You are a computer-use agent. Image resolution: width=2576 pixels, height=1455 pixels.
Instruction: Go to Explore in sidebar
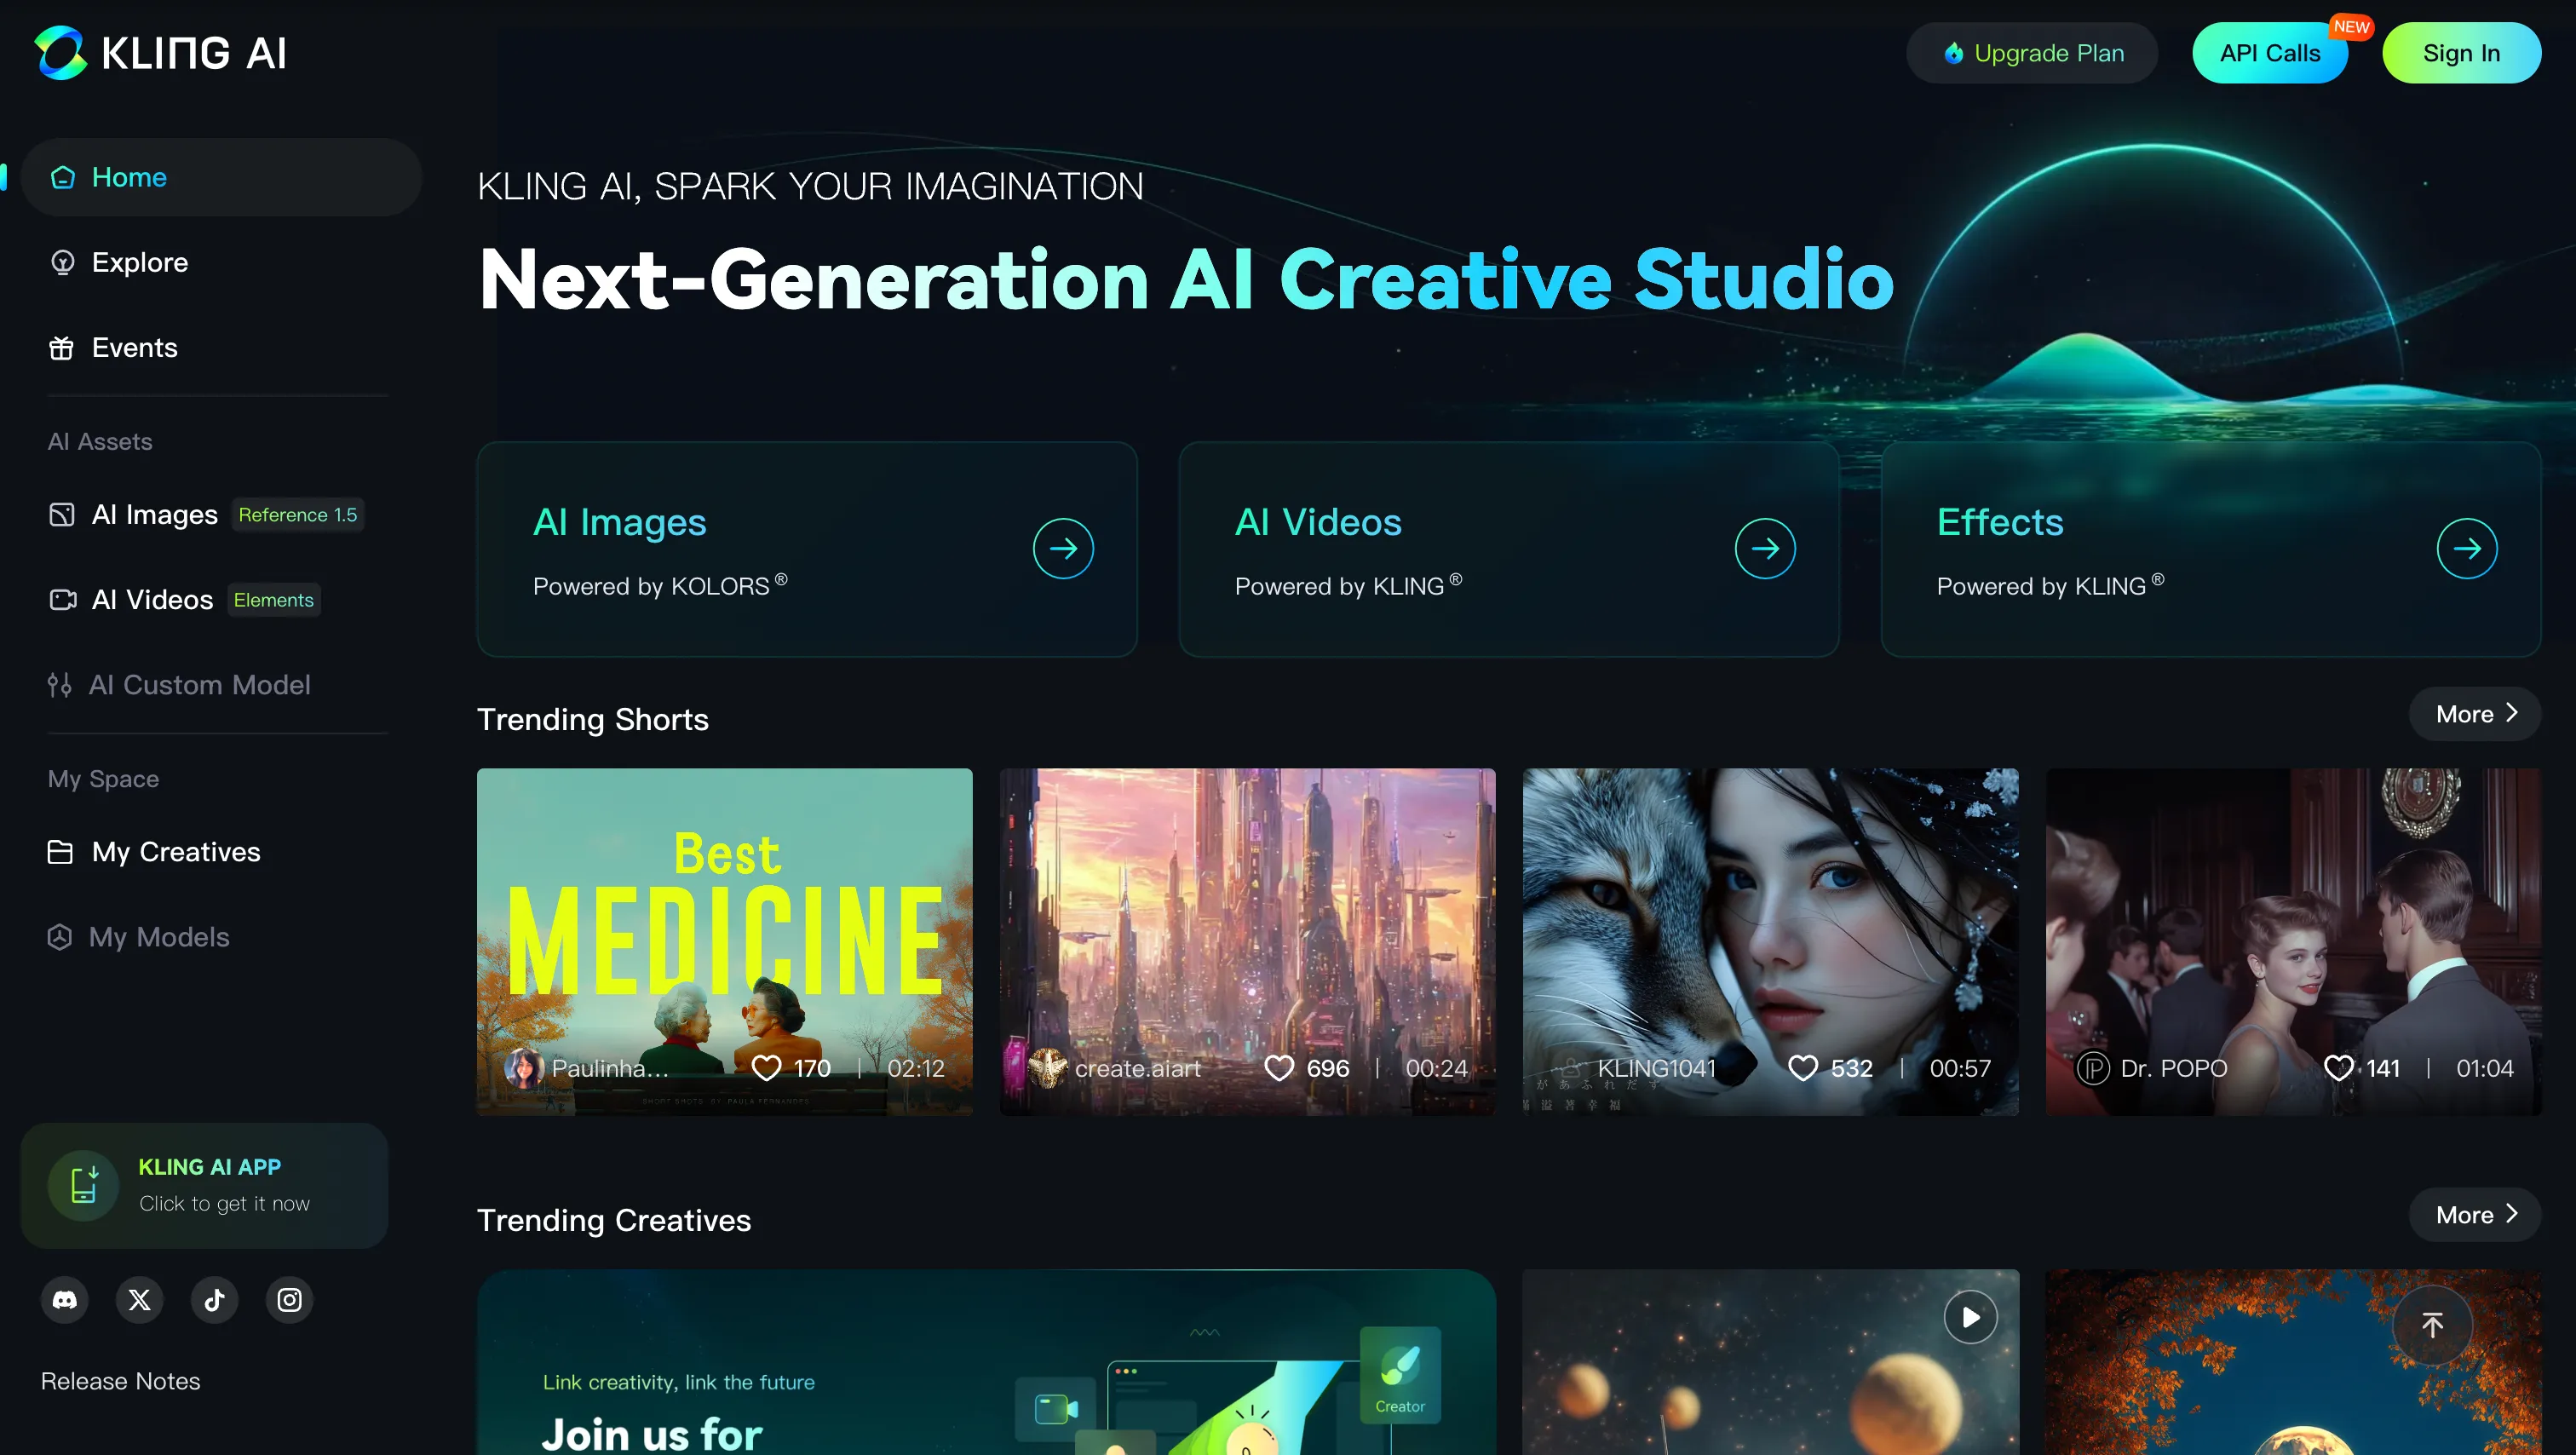click(139, 262)
